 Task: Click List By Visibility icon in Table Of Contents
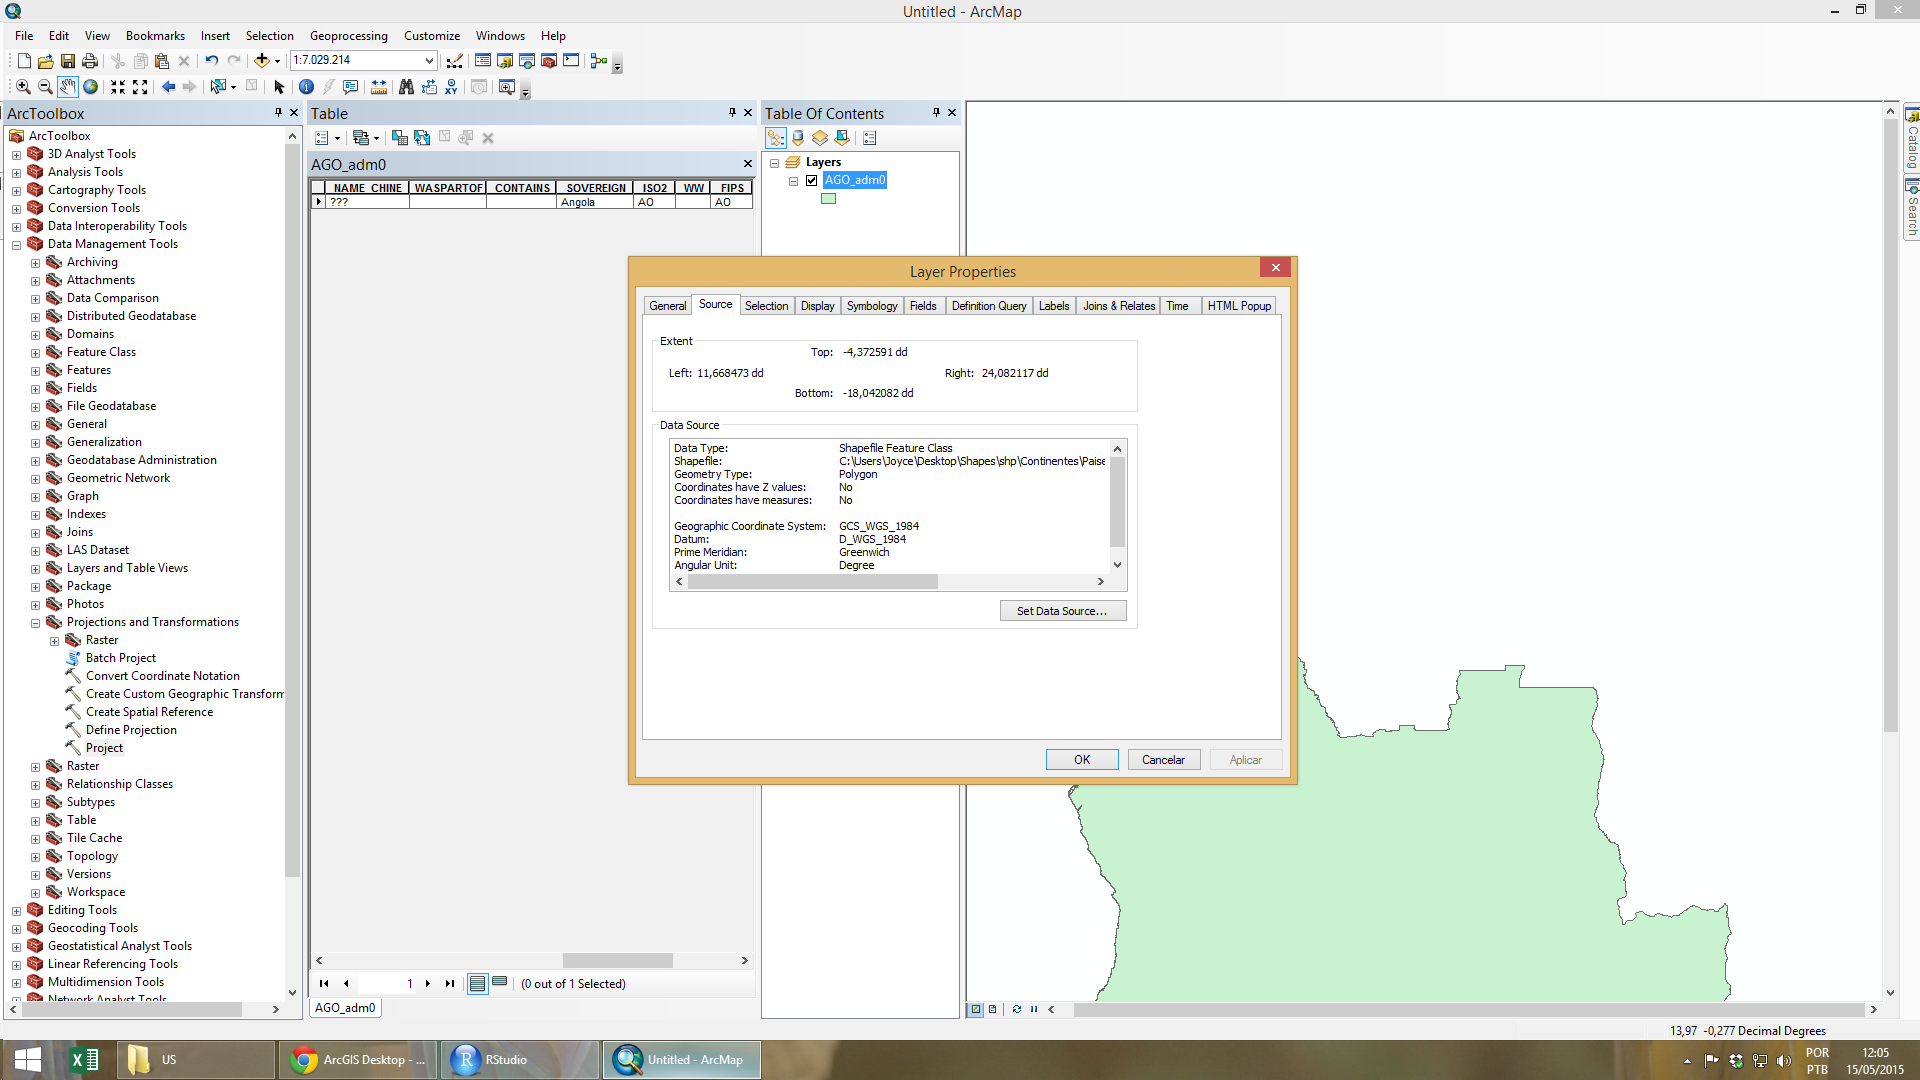coord(820,138)
